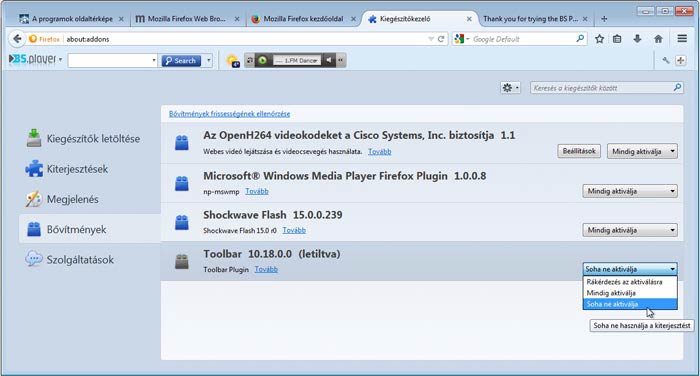
Task: Open the BS.player search field history dropdown
Action: (154, 60)
